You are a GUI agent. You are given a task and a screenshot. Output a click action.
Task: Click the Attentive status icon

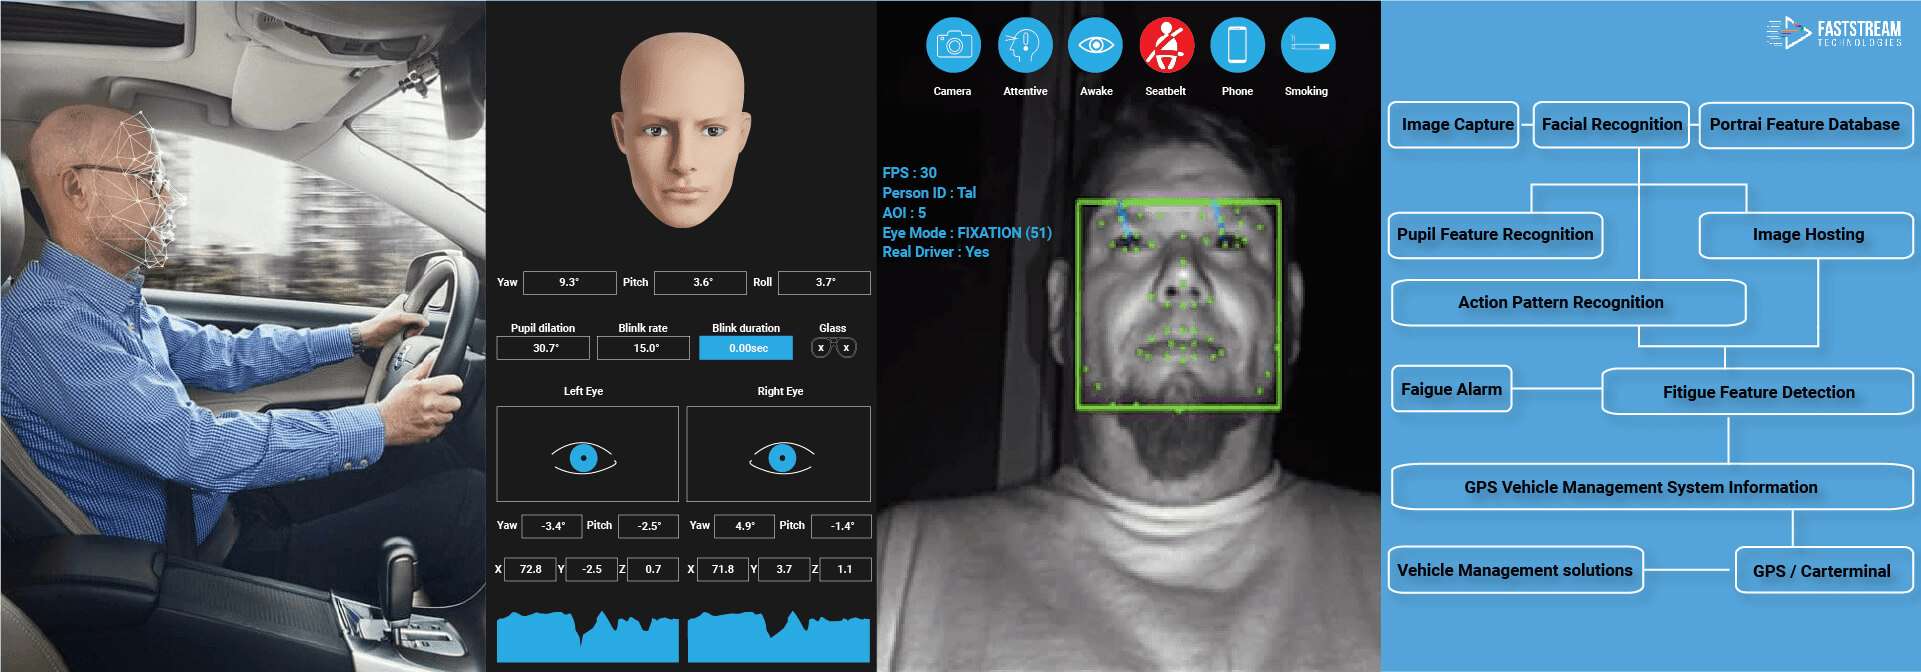pos(1025,45)
